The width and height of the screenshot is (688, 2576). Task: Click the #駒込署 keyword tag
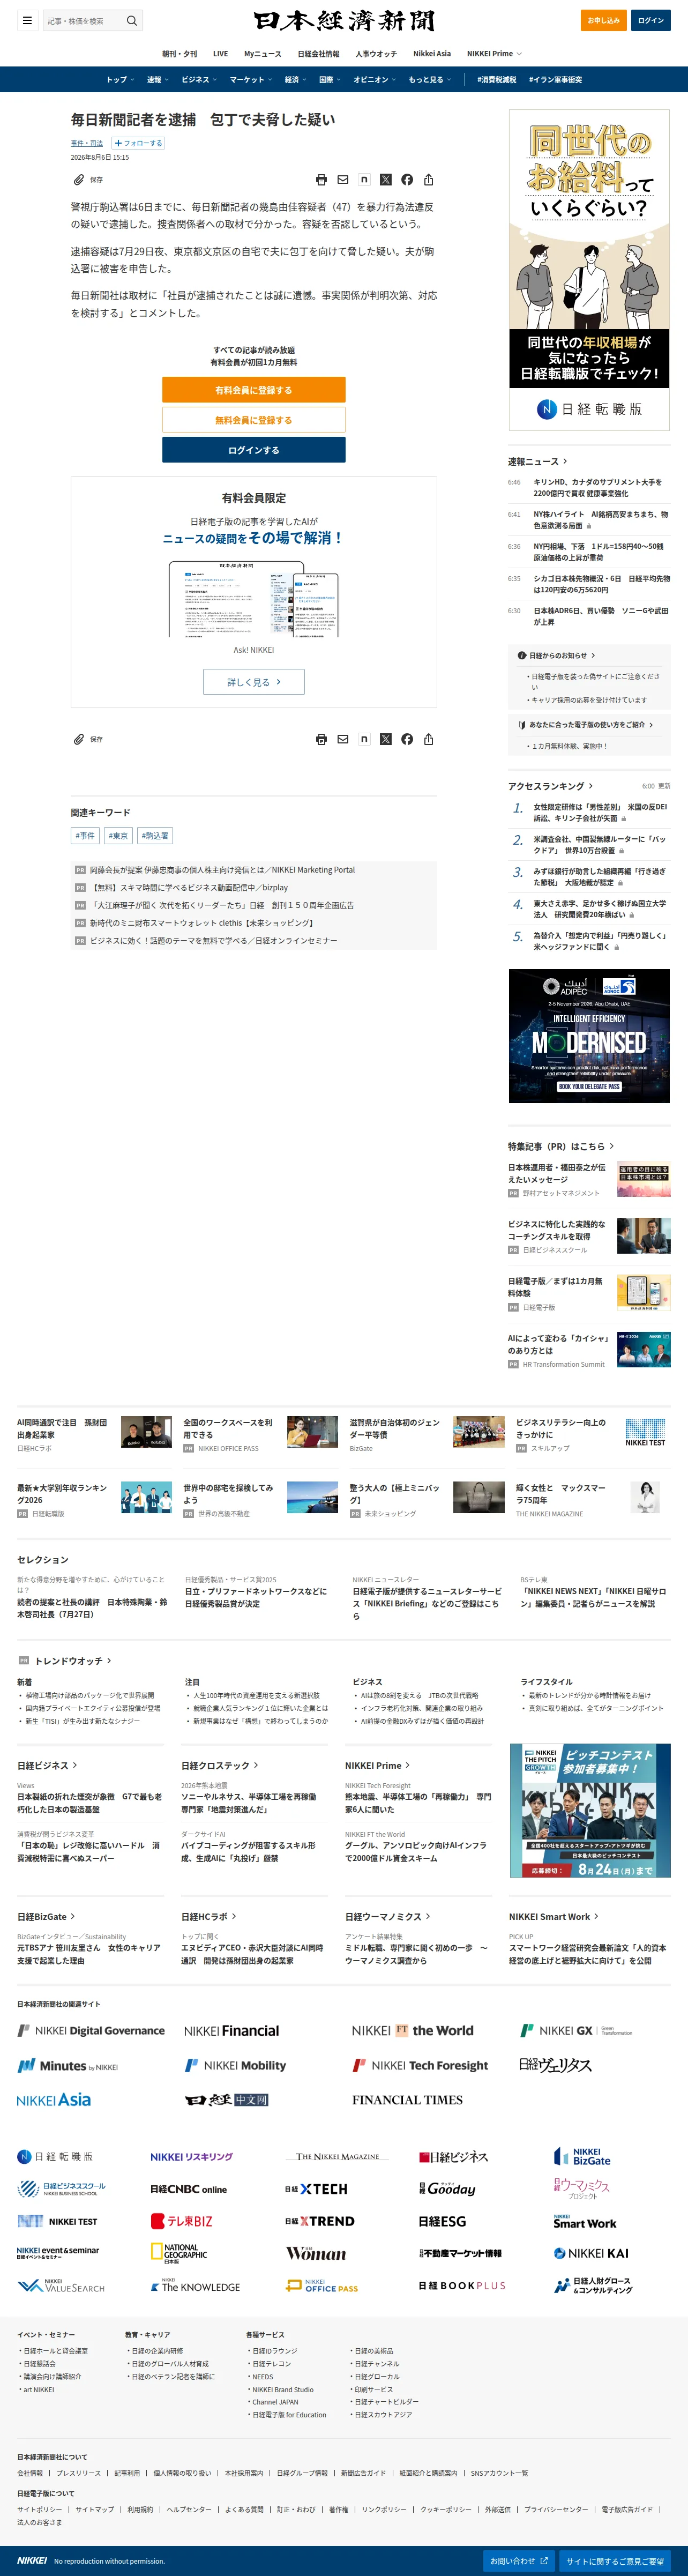click(x=155, y=835)
